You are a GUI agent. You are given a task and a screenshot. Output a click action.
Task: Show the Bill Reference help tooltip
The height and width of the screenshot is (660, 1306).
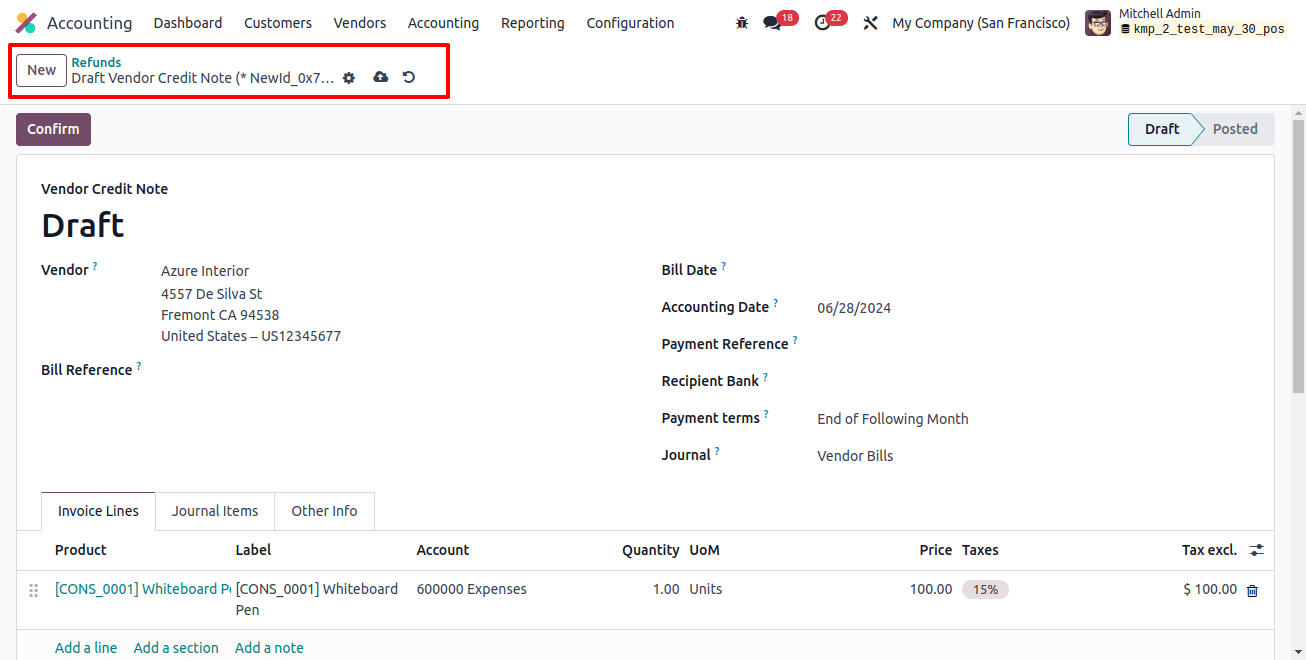pos(139,366)
